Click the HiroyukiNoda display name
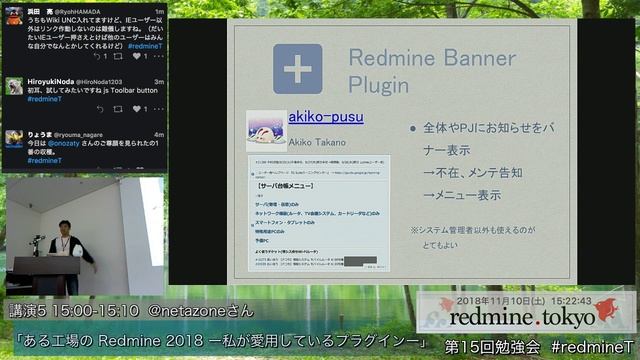 point(51,82)
